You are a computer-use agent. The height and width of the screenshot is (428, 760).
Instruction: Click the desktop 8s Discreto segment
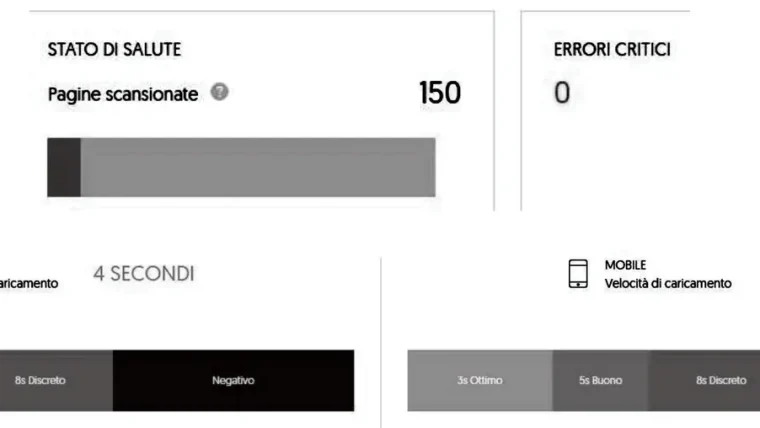pyautogui.click(x=56, y=380)
